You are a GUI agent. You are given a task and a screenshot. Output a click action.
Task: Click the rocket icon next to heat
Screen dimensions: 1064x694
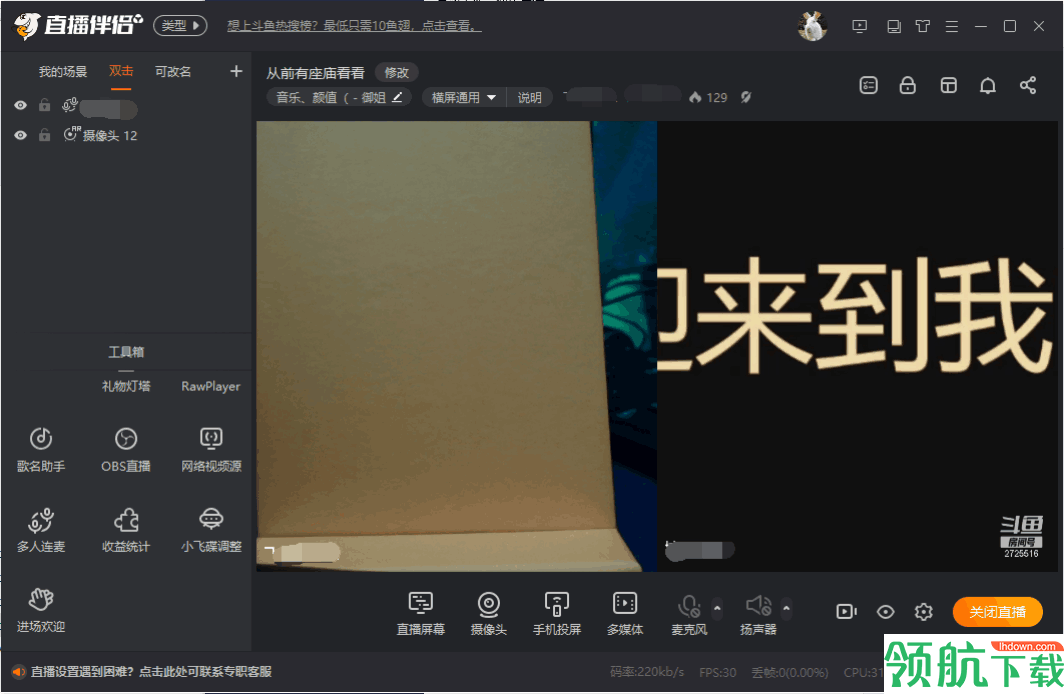pos(746,97)
